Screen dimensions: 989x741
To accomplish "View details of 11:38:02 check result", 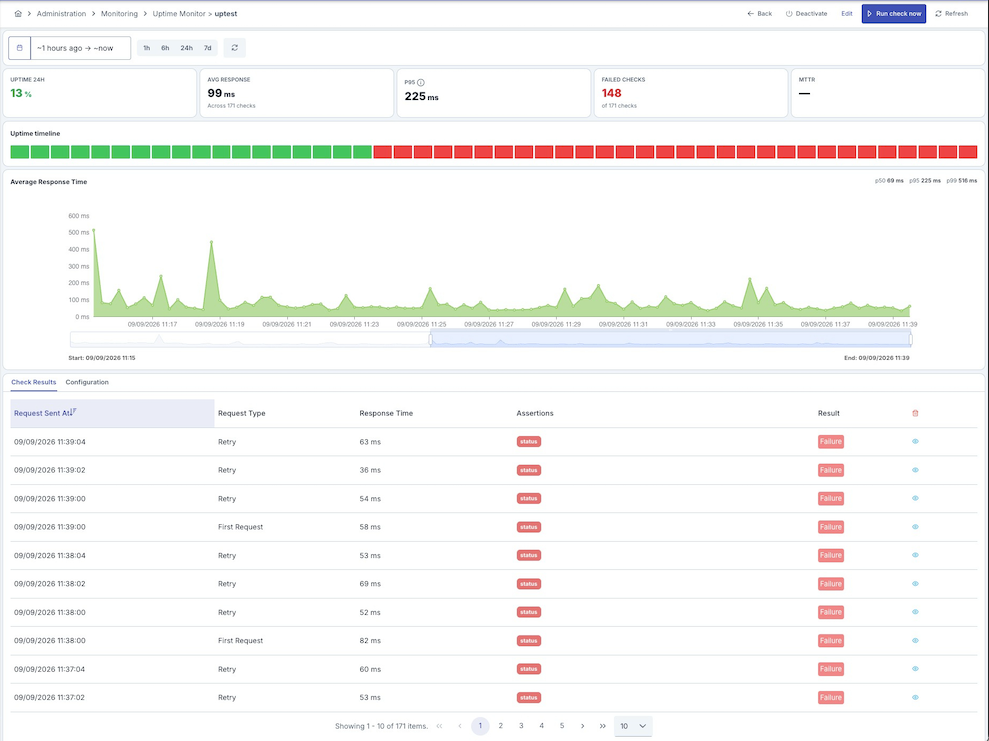I will coord(915,583).
